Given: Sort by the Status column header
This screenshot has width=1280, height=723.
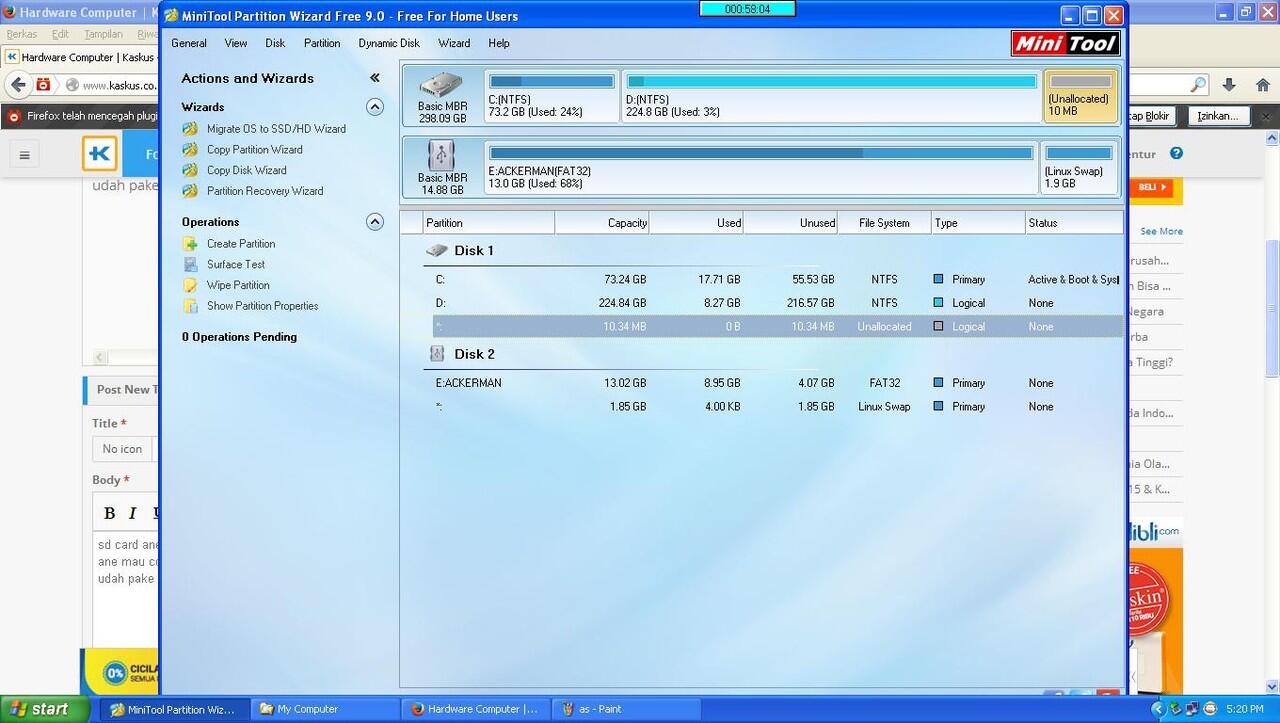Looking at the screenshot, I should [x=1073, y=223].
